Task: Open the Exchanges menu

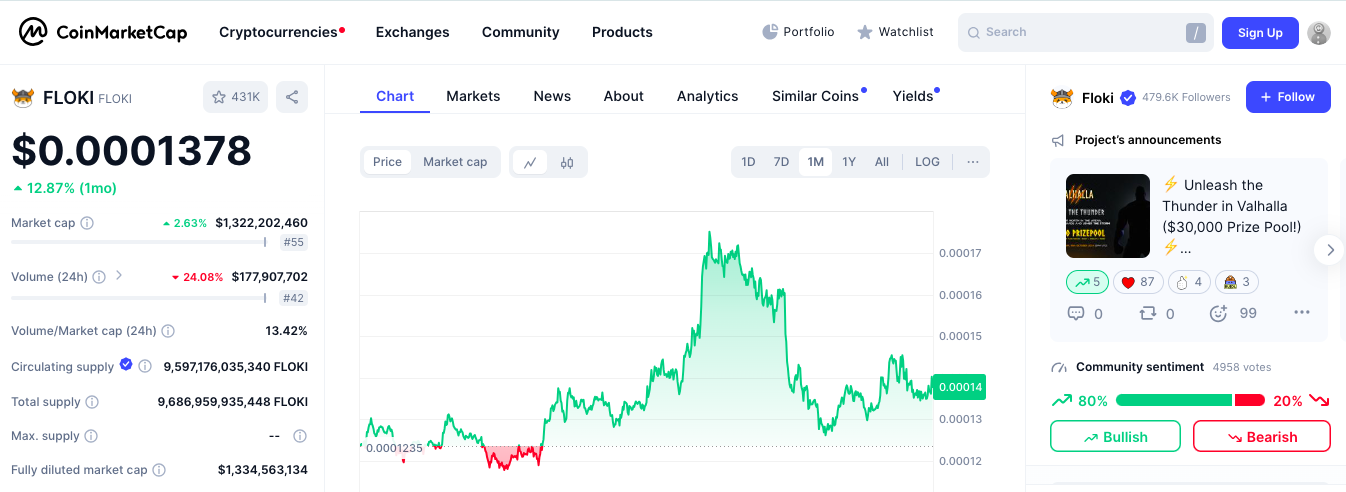Action: click(x=412, y=32)
